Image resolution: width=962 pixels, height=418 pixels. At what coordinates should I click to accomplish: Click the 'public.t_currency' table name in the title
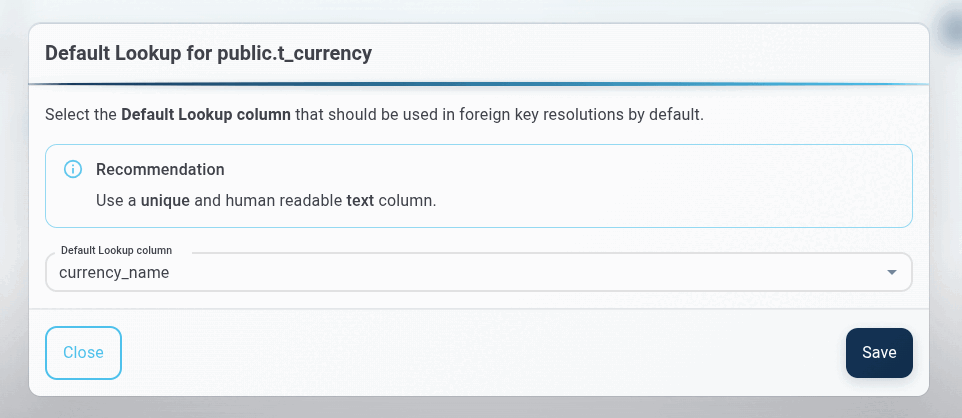coord(294,53)
